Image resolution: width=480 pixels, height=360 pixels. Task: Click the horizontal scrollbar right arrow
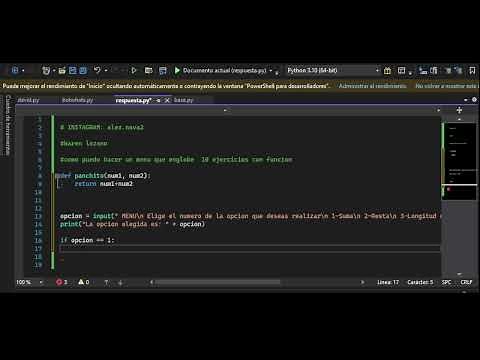click(x=362, y=282)
